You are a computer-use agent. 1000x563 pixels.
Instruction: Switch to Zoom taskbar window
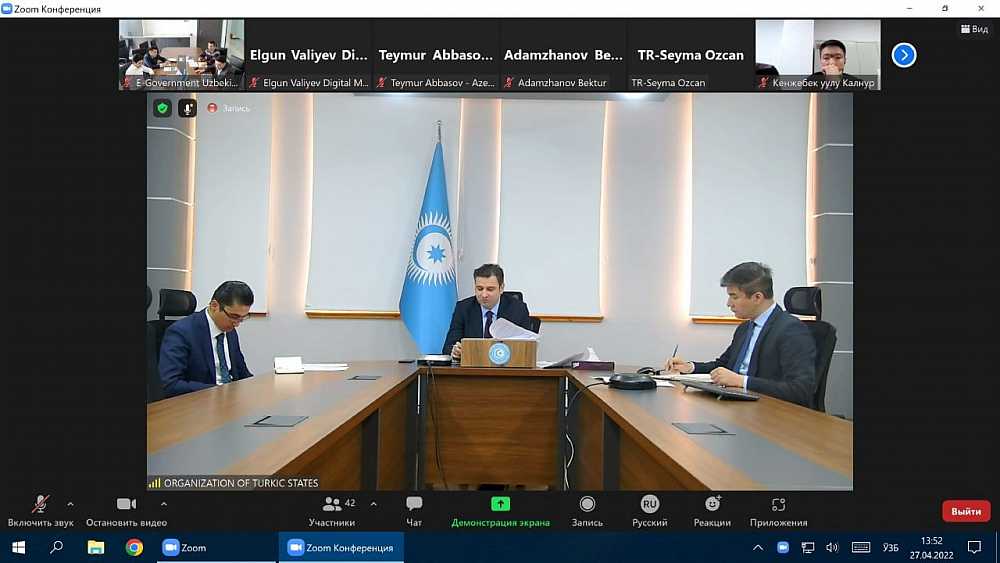tap(184, 548)
